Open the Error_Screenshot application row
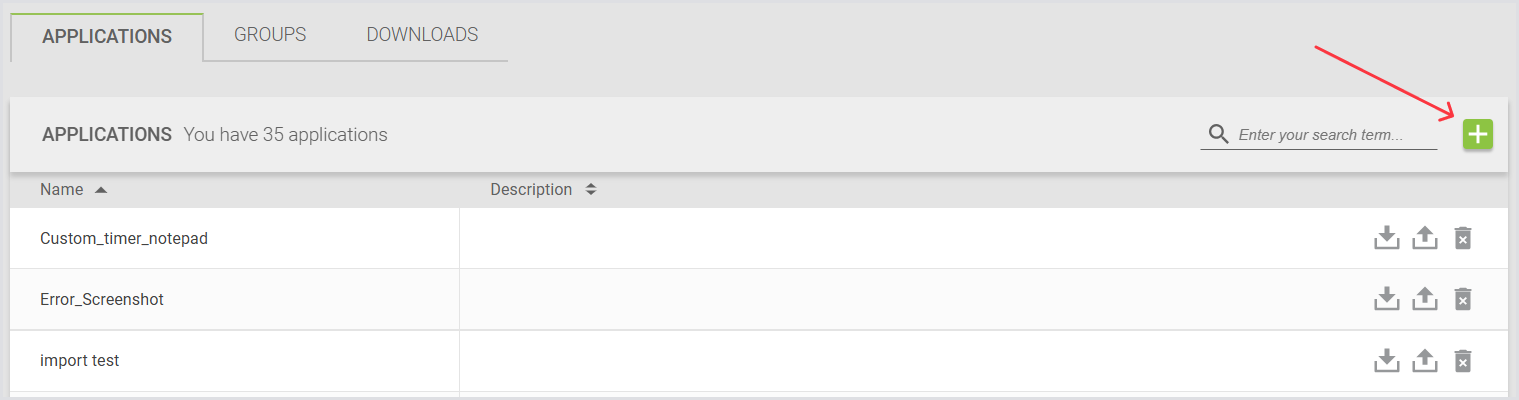This screenshot has width=1519, height=400. 102,300
